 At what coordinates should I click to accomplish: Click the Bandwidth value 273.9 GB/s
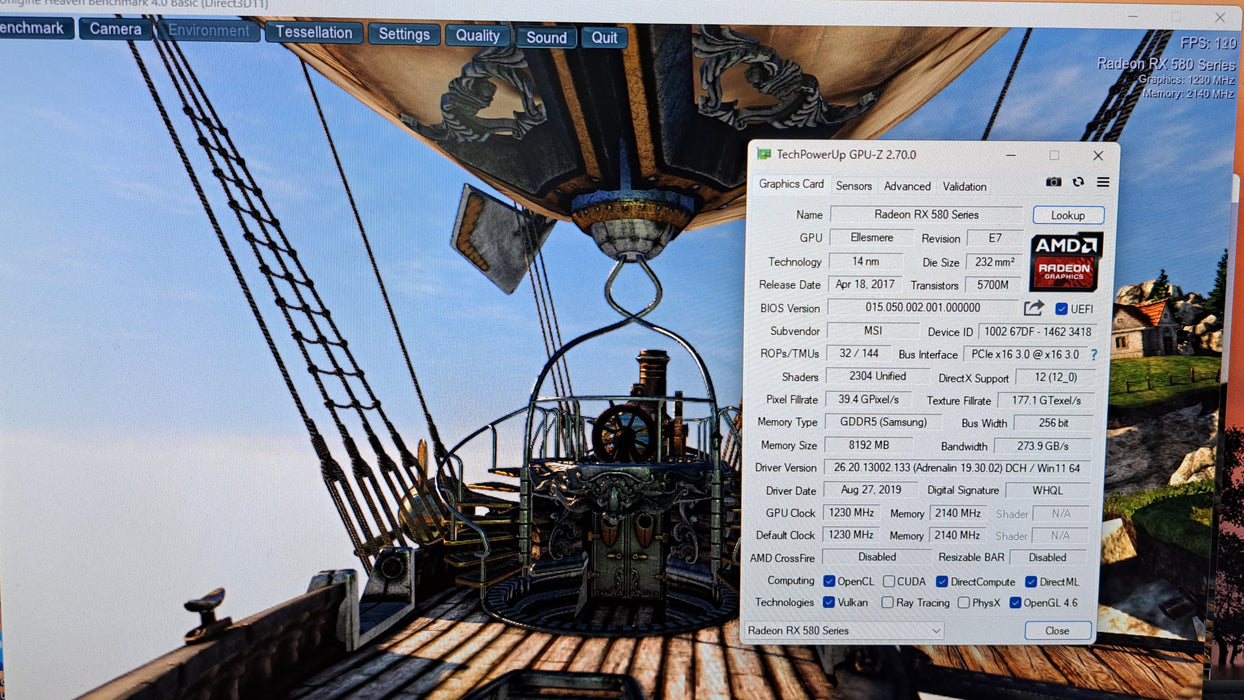1044,446
